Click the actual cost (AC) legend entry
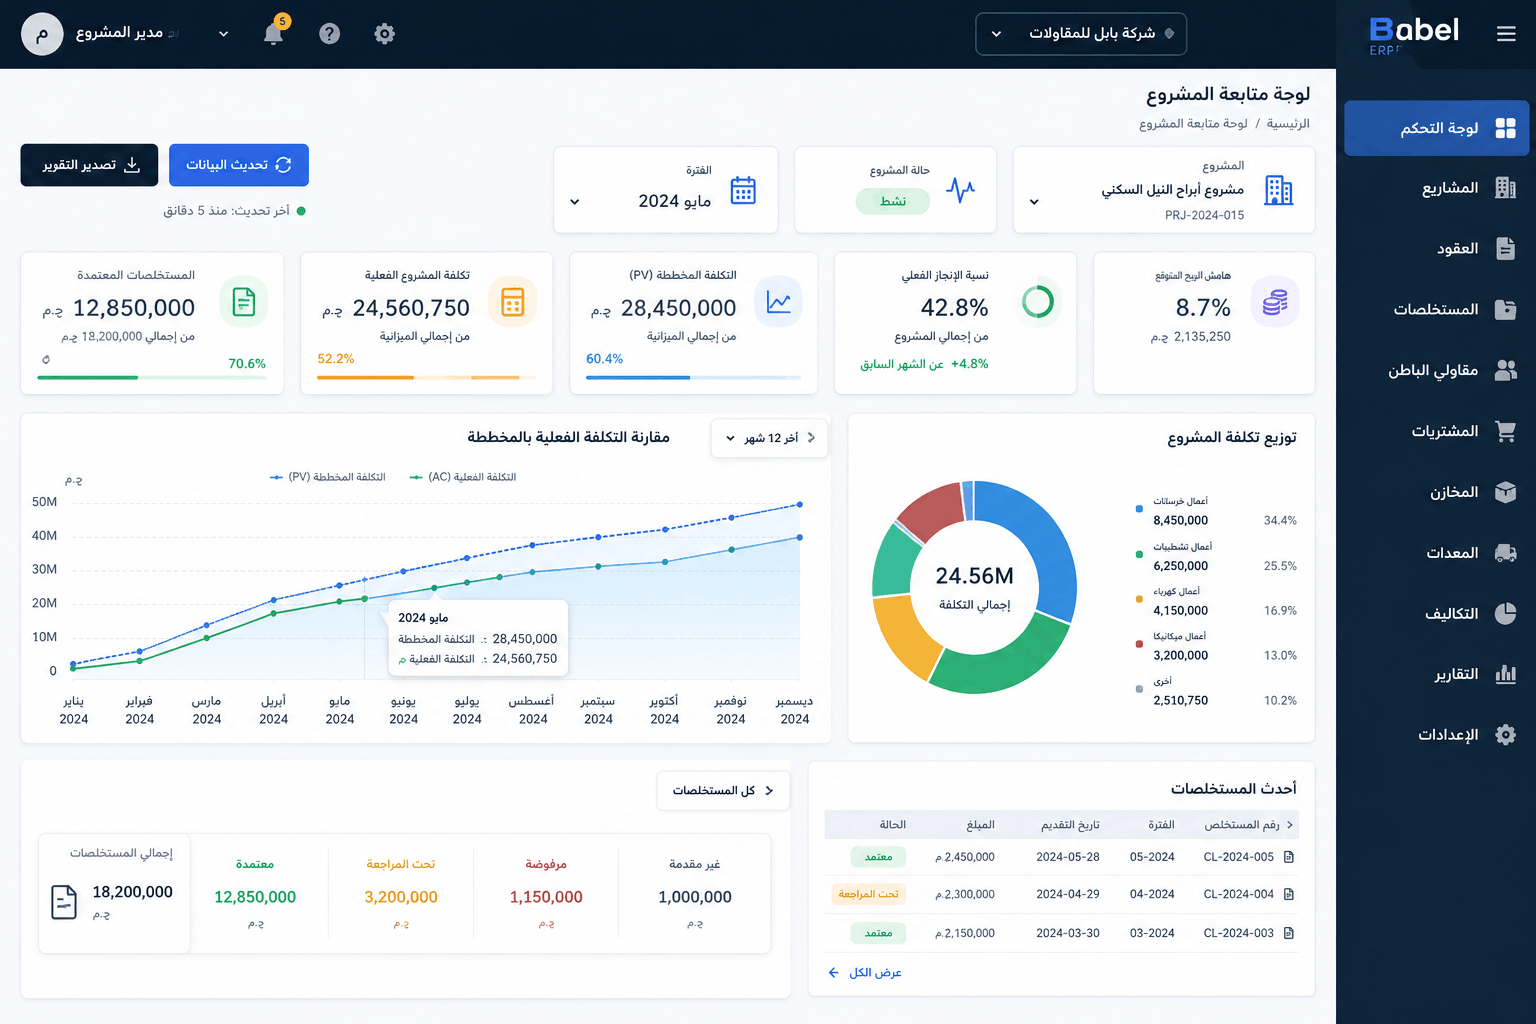The width and height of the screenshot is (1536, 1024). [463, 477]
